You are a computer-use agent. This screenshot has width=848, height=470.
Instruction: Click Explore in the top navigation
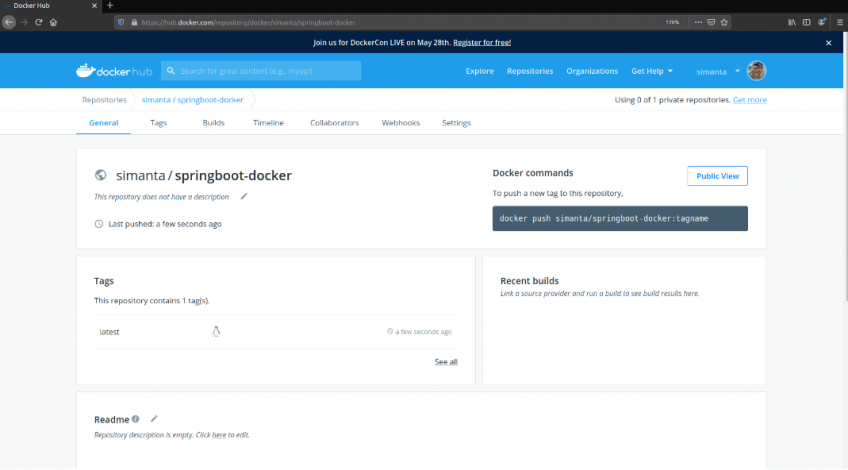point(480,71)
